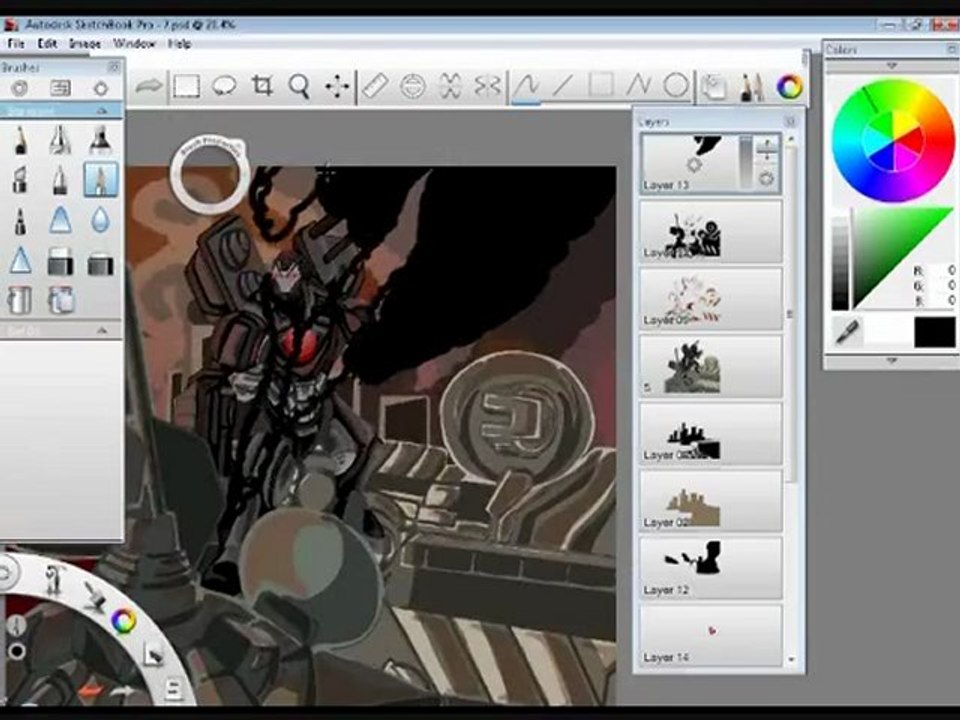960x720 pixels.
Task: Toggle X-axis symmetry
Action: pyautogui.click(x=450, y=86)
